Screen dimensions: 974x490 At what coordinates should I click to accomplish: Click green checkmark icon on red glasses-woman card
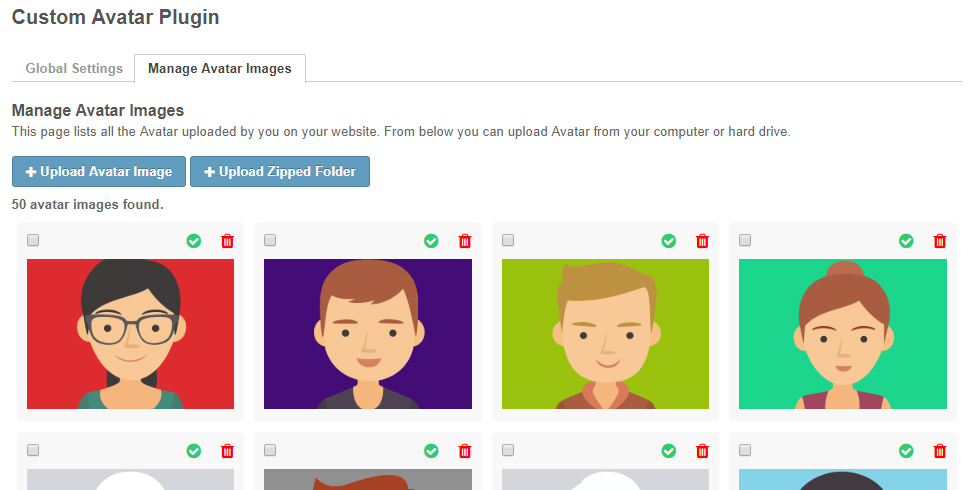pyautogui.click(x=194, y=241)
